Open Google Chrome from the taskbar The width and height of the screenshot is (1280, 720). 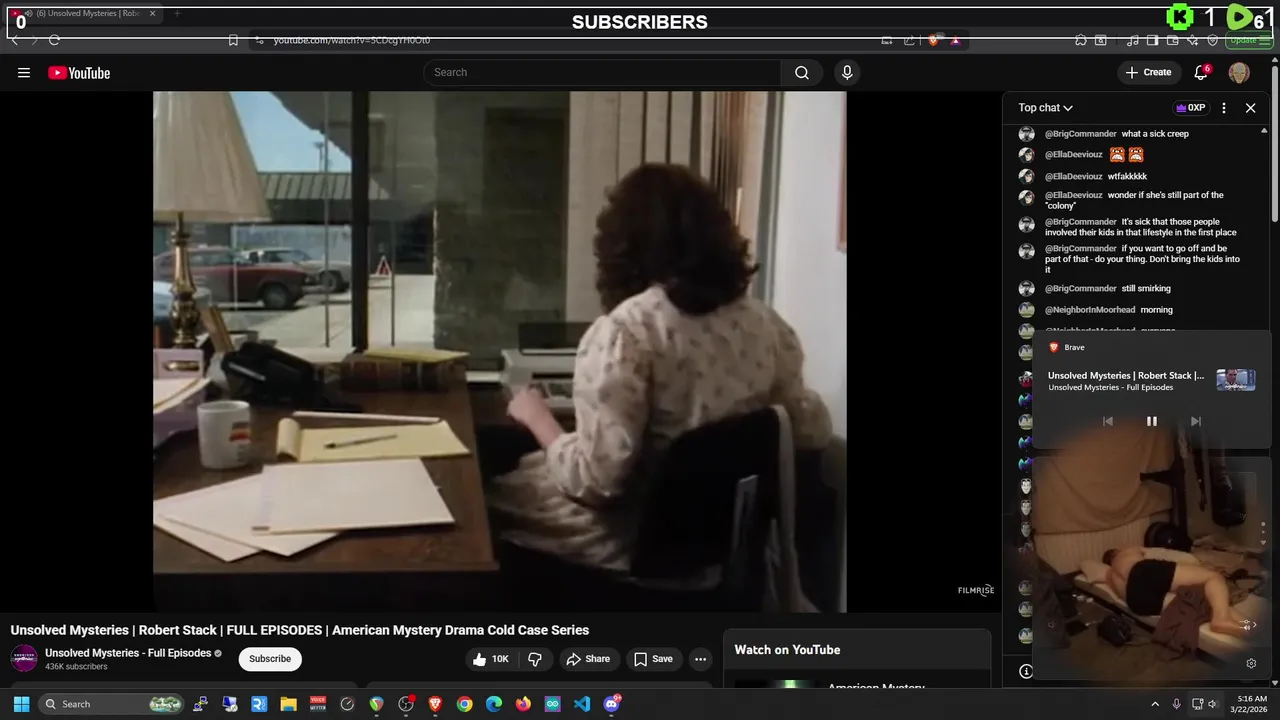[x=464, y=704]
